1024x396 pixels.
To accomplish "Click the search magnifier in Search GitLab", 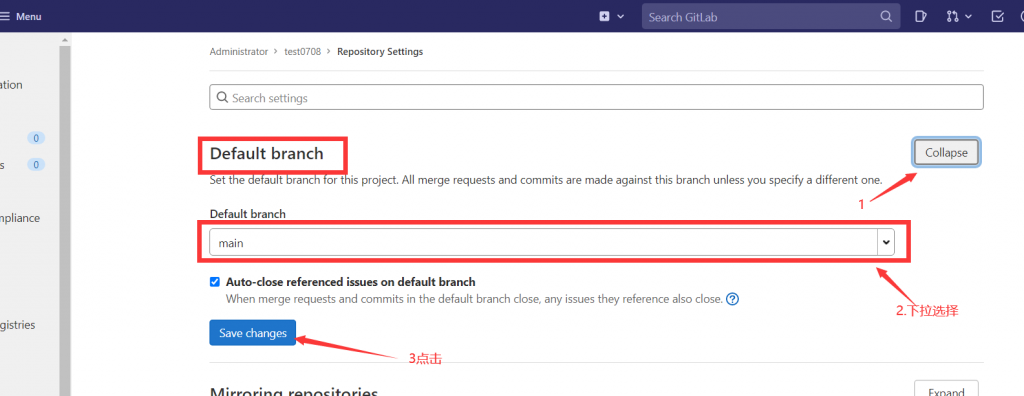I will click(886, 16).
